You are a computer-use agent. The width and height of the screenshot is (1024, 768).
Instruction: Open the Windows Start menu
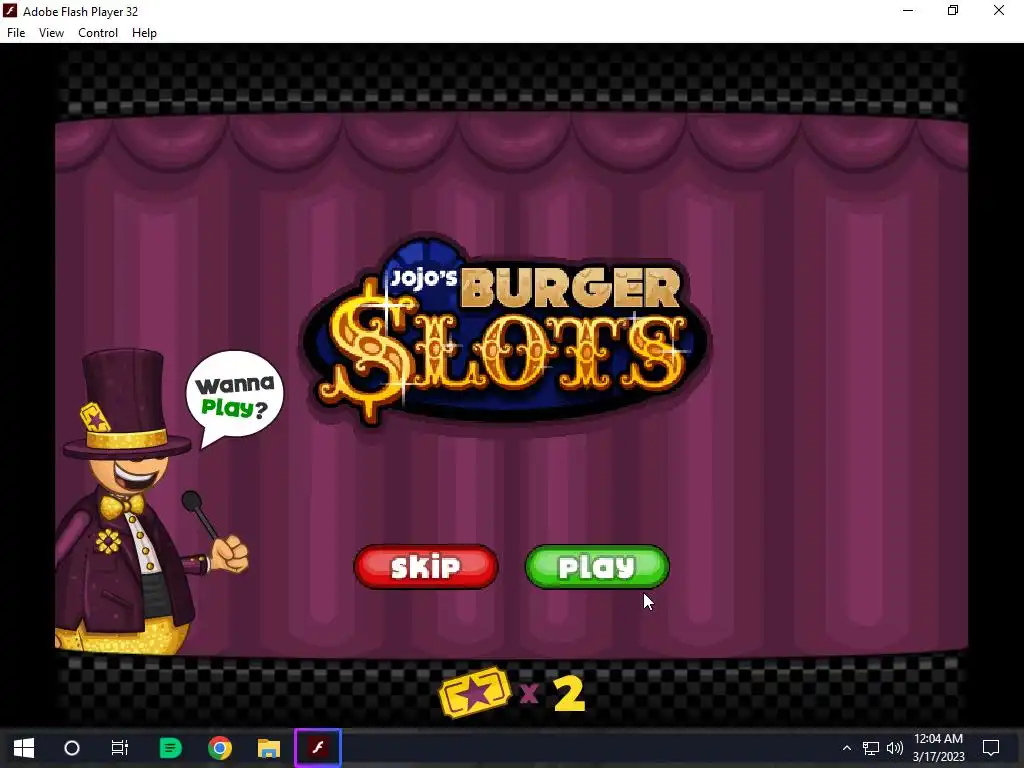(x=24, y=748)
